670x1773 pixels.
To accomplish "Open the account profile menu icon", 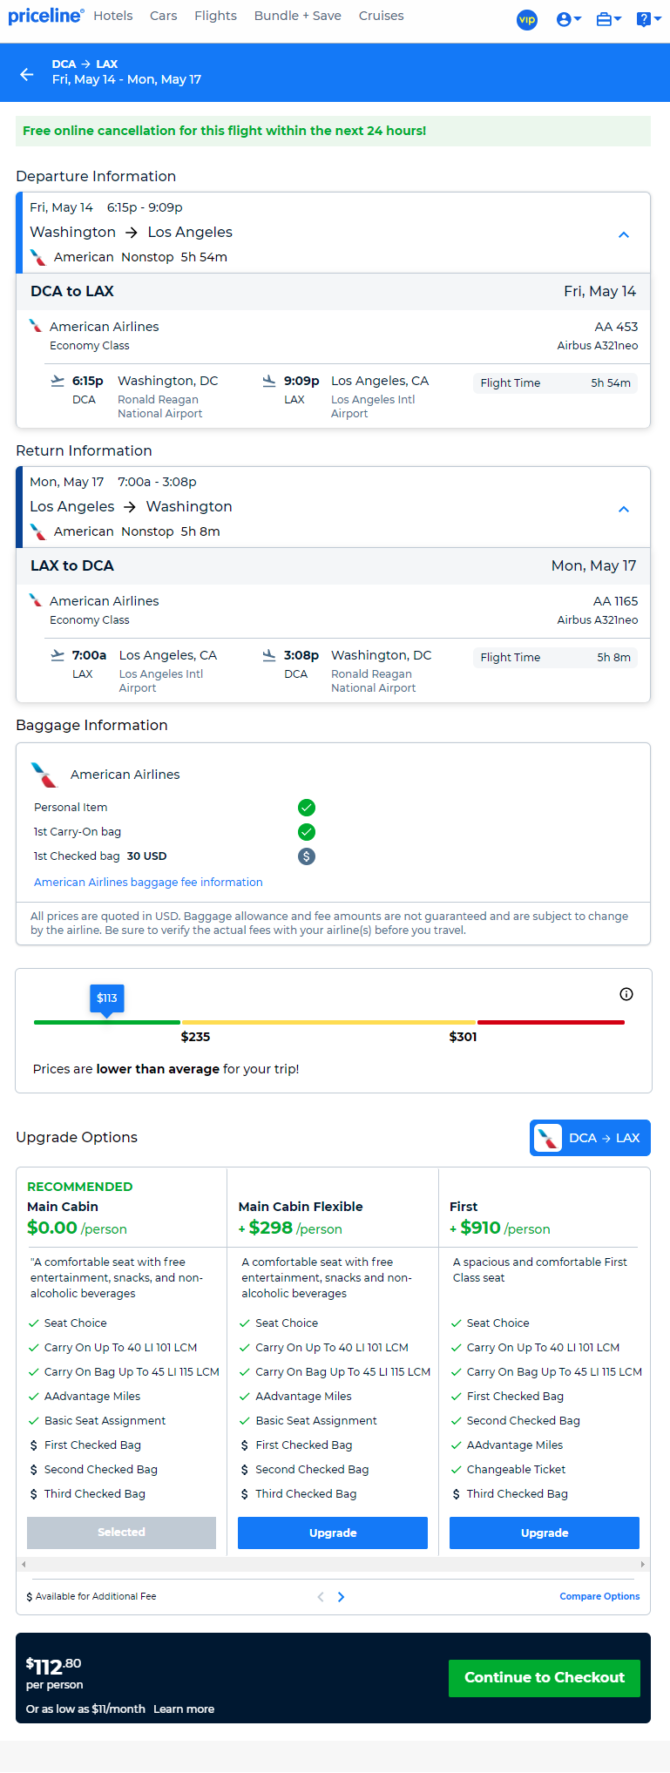I will [x=568, y=19].
